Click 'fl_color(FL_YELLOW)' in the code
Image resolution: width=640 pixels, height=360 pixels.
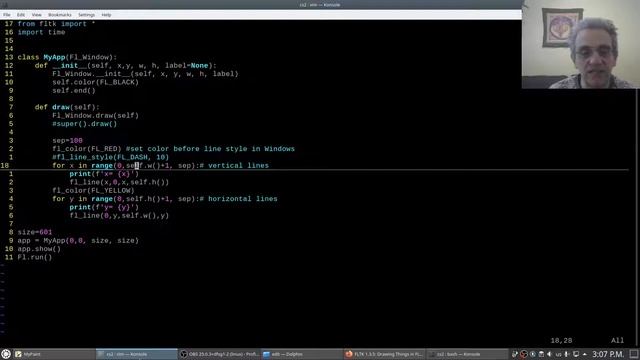click(x=93, y=191)
